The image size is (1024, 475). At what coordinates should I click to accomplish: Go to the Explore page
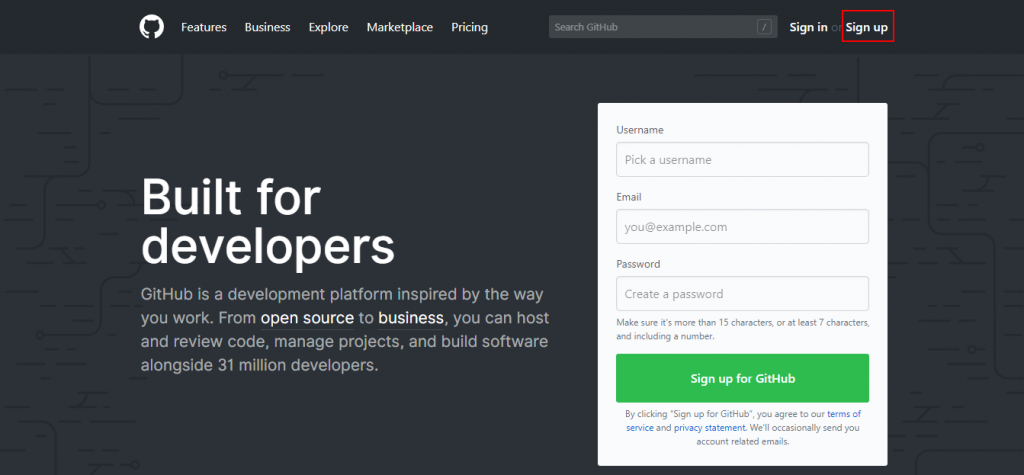click(x=328, y=27)
